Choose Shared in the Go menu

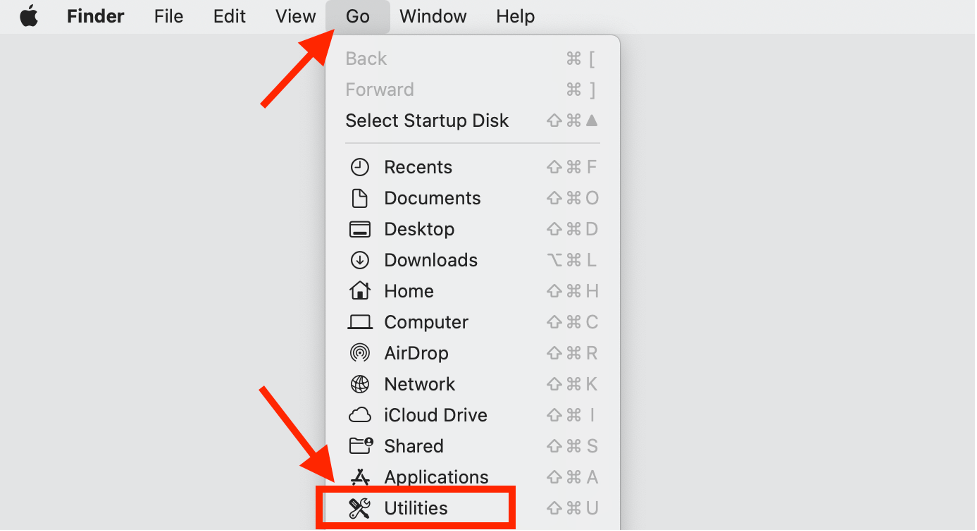(413, 446)
